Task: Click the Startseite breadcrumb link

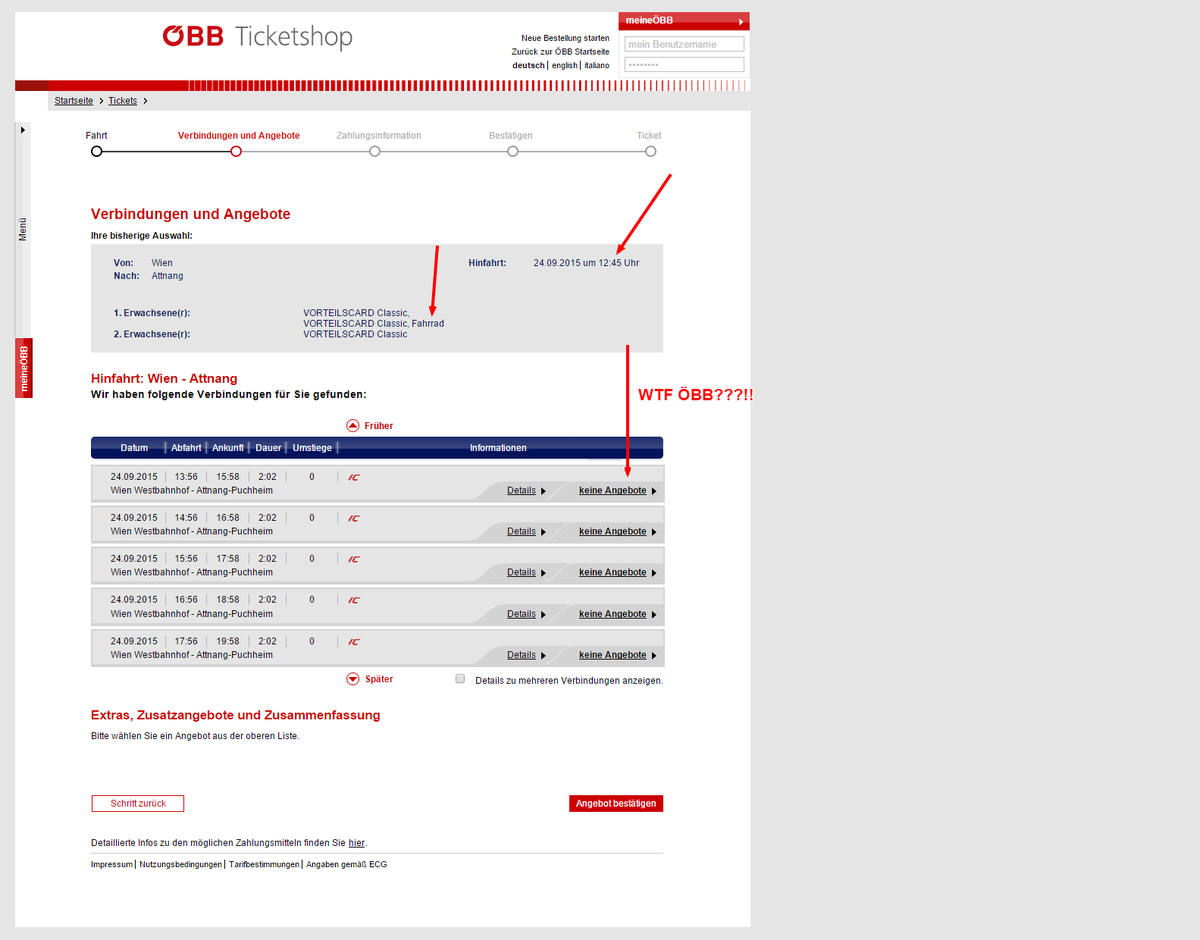Action: 74,101
